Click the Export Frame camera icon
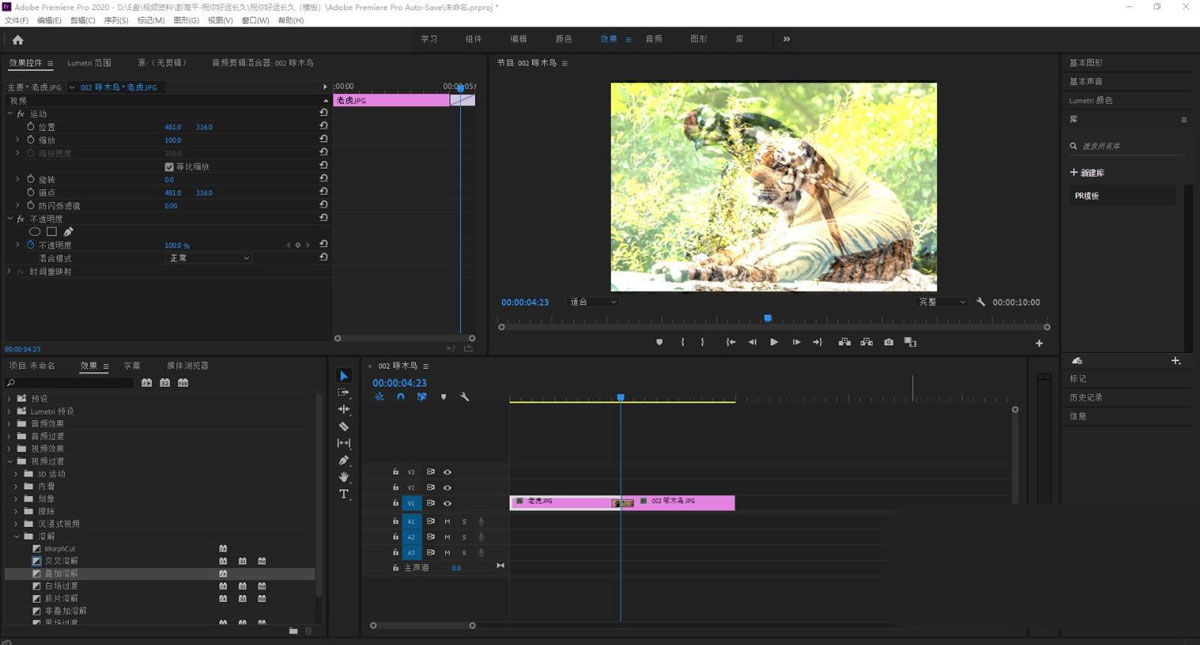This screenshot has width=1200, height=645. pyautogui.click(x=888, y=342)
